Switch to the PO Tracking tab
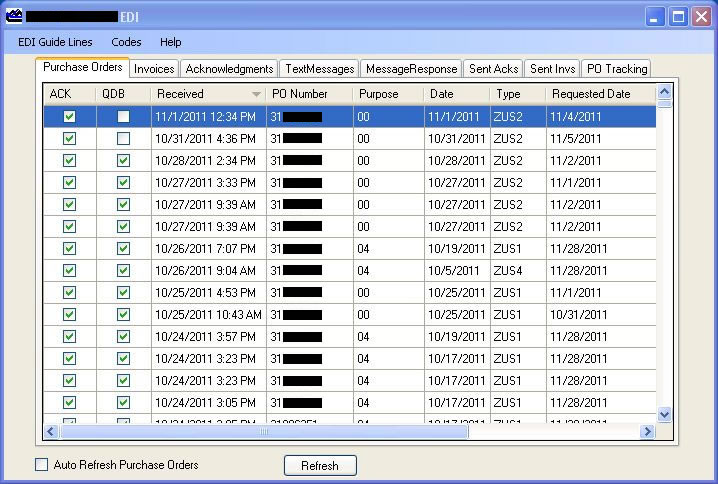This screenshot has width=718, height=484. [x=616, y=69]
